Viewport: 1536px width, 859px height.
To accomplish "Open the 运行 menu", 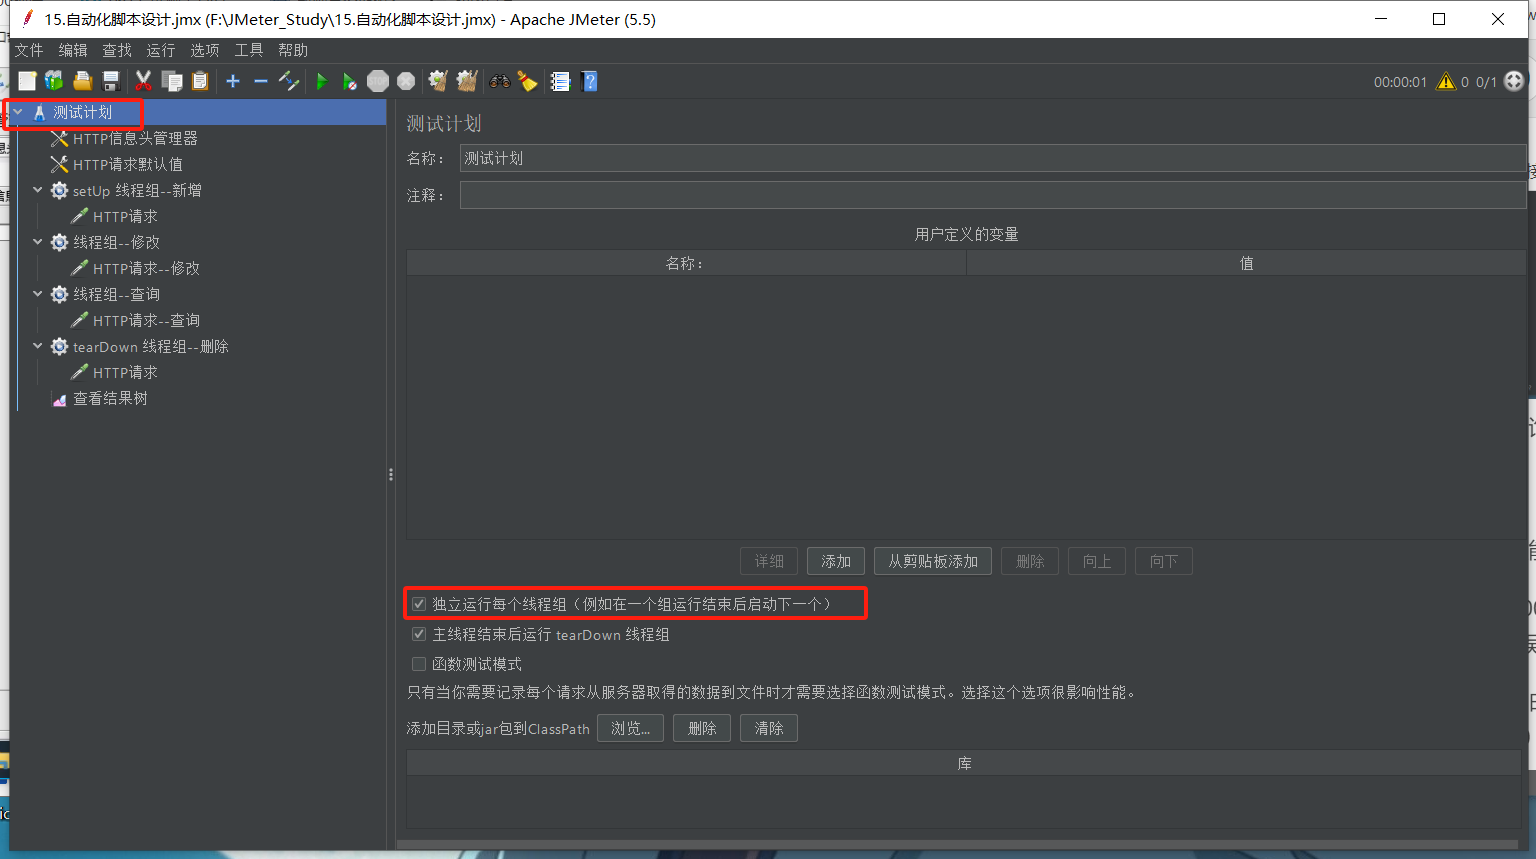I will point(161,50).
